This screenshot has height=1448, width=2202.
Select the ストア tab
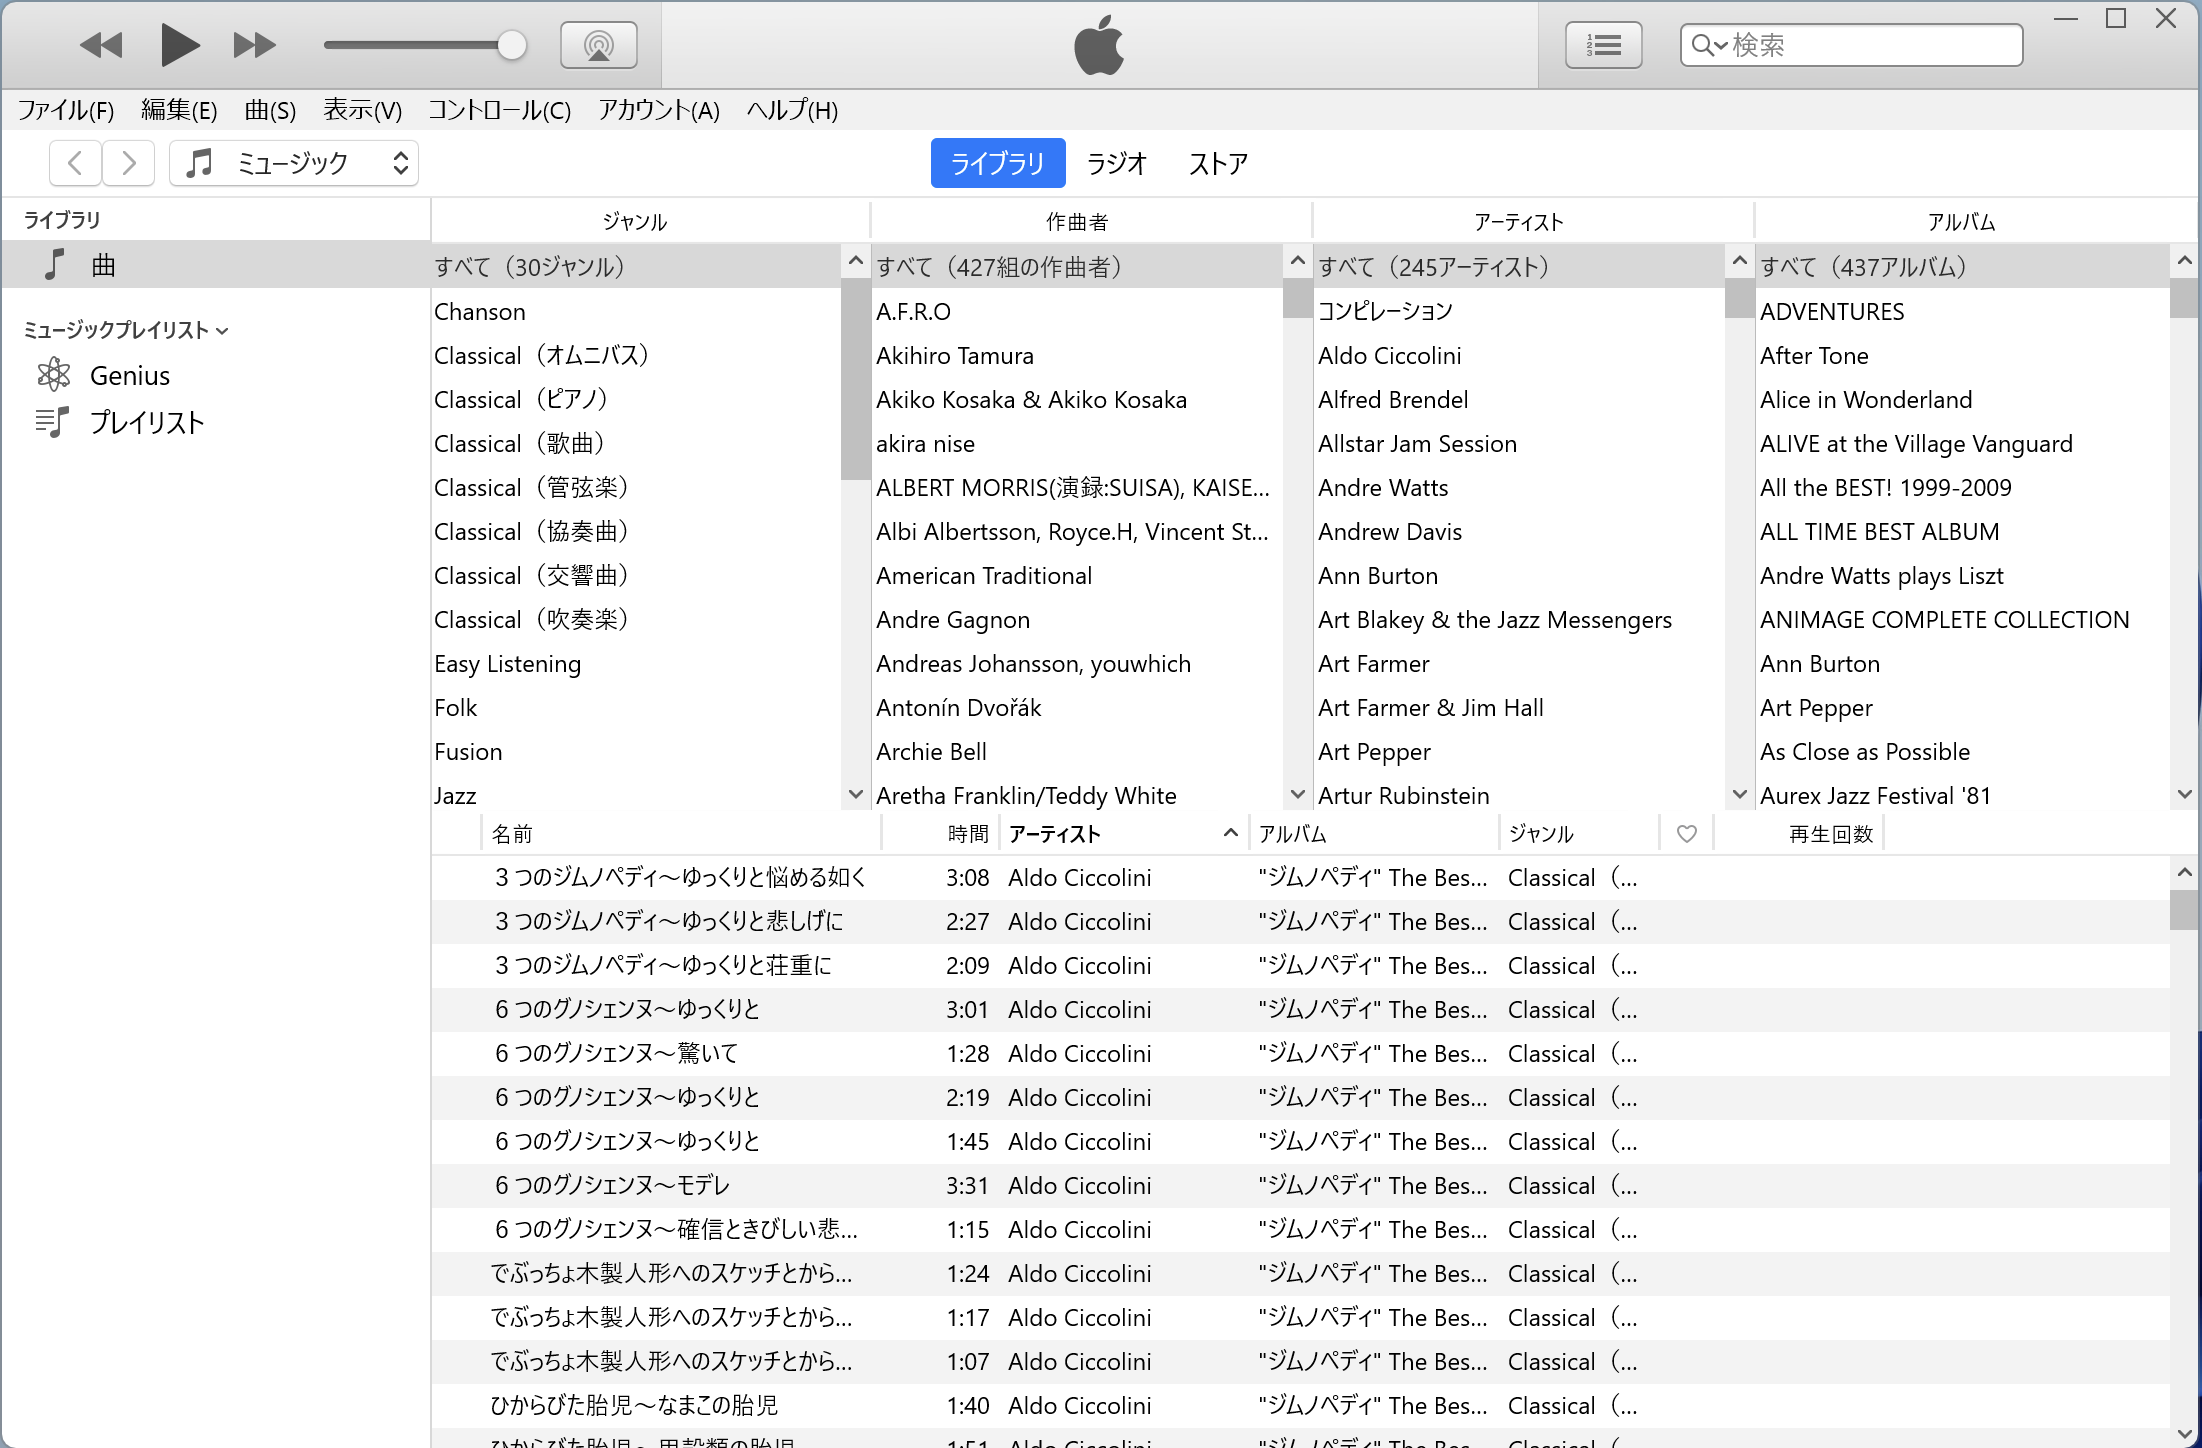click(1218, 163)
